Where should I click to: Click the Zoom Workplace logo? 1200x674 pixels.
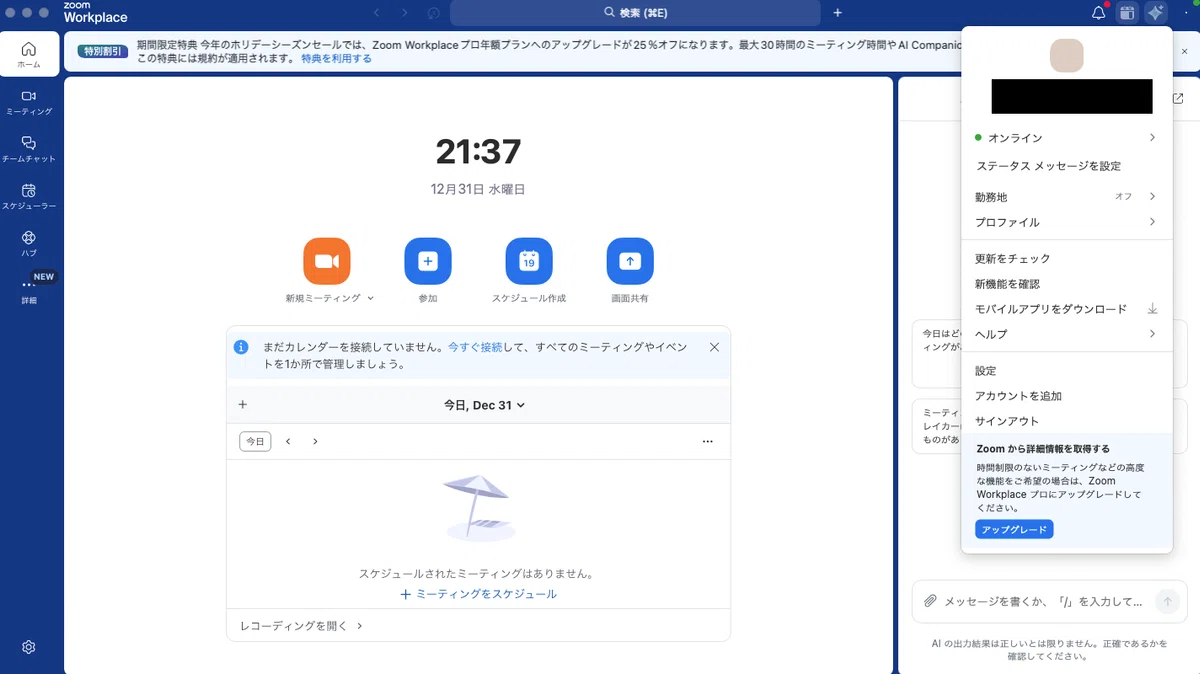95,13
